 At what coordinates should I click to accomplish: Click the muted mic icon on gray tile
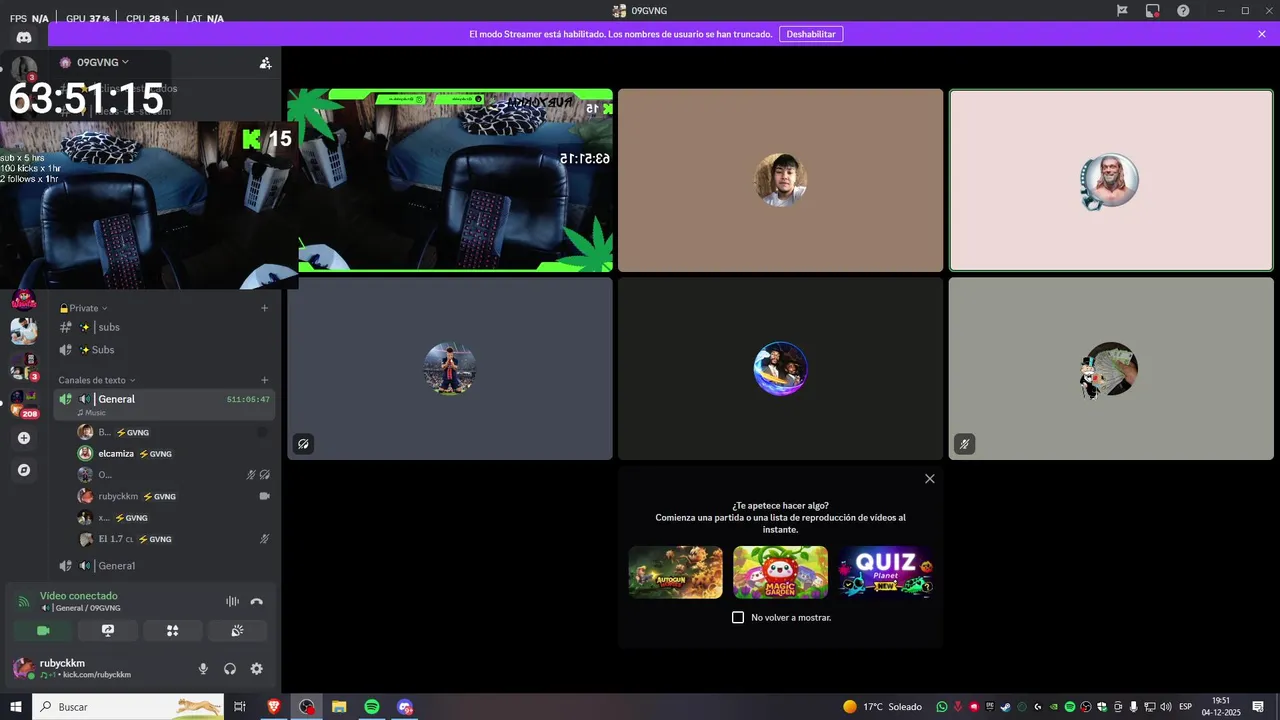tap(964, 444)
